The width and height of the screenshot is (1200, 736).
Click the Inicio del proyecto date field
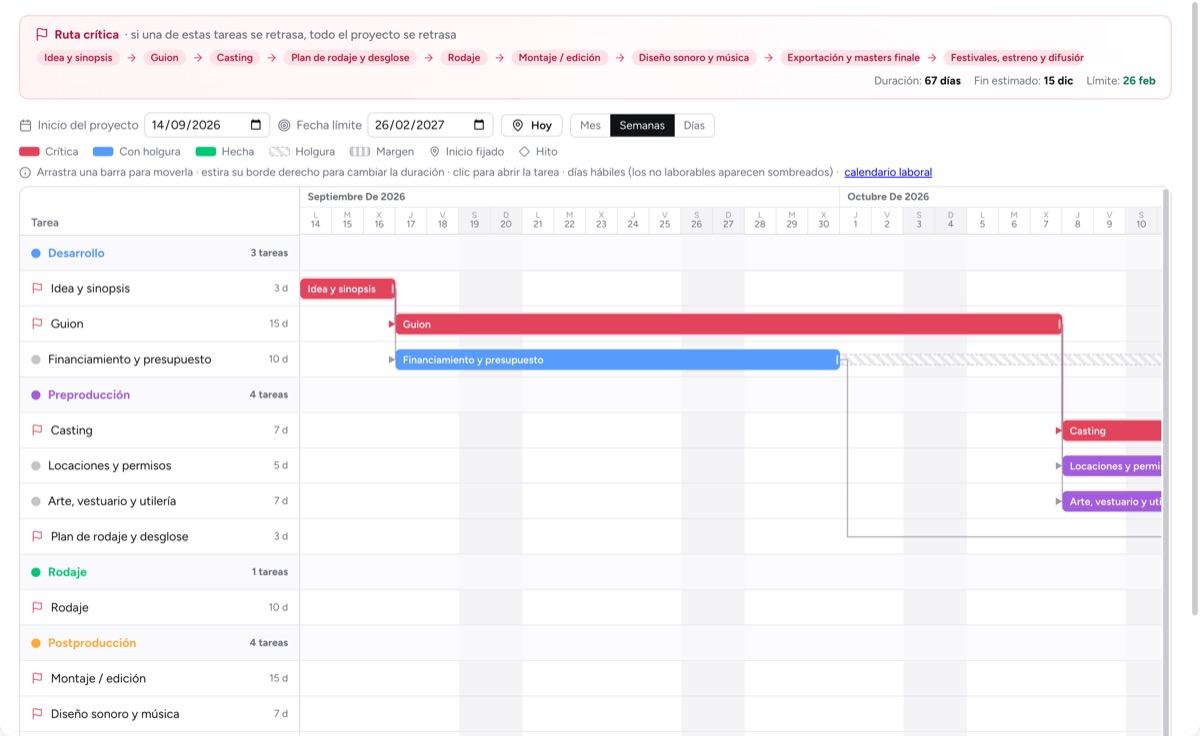(207, 125)
